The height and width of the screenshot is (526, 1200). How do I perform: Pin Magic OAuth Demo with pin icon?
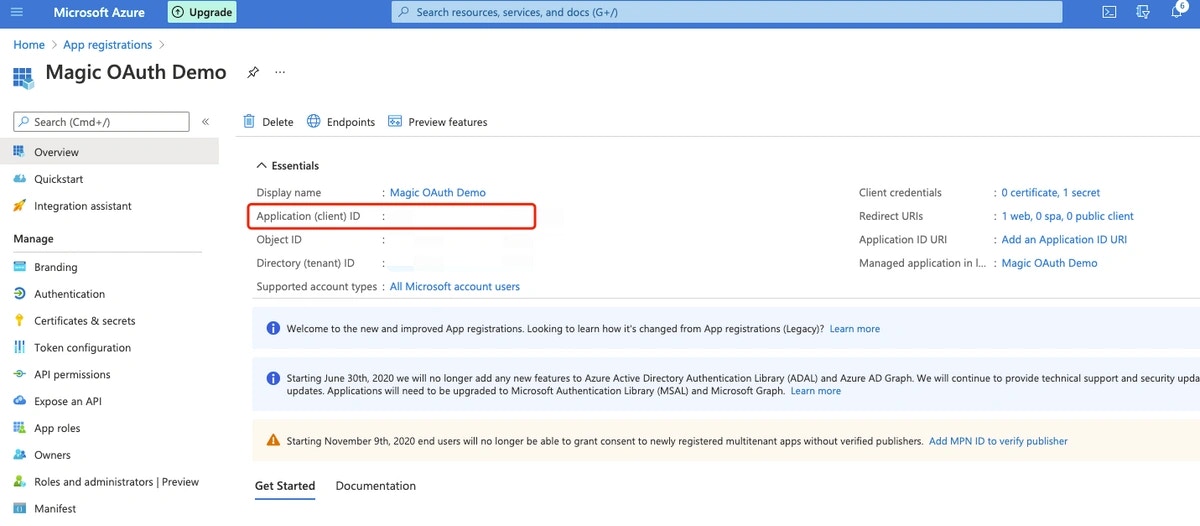tap(253, 73)
